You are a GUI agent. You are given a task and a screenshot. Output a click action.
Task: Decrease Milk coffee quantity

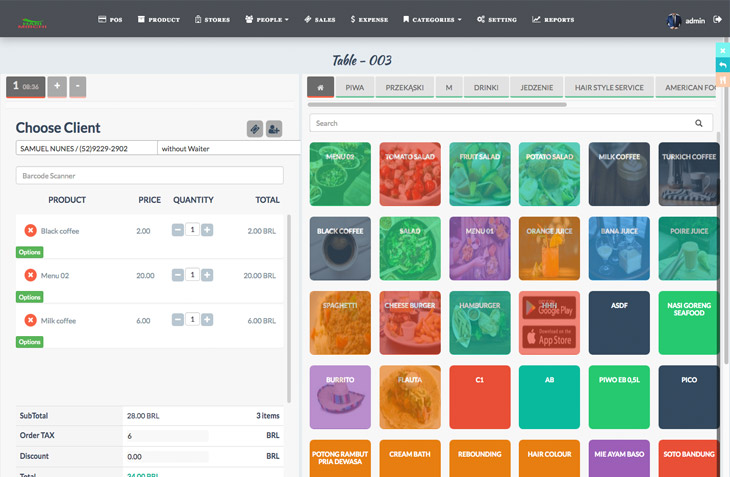click(x=178, y=320)
